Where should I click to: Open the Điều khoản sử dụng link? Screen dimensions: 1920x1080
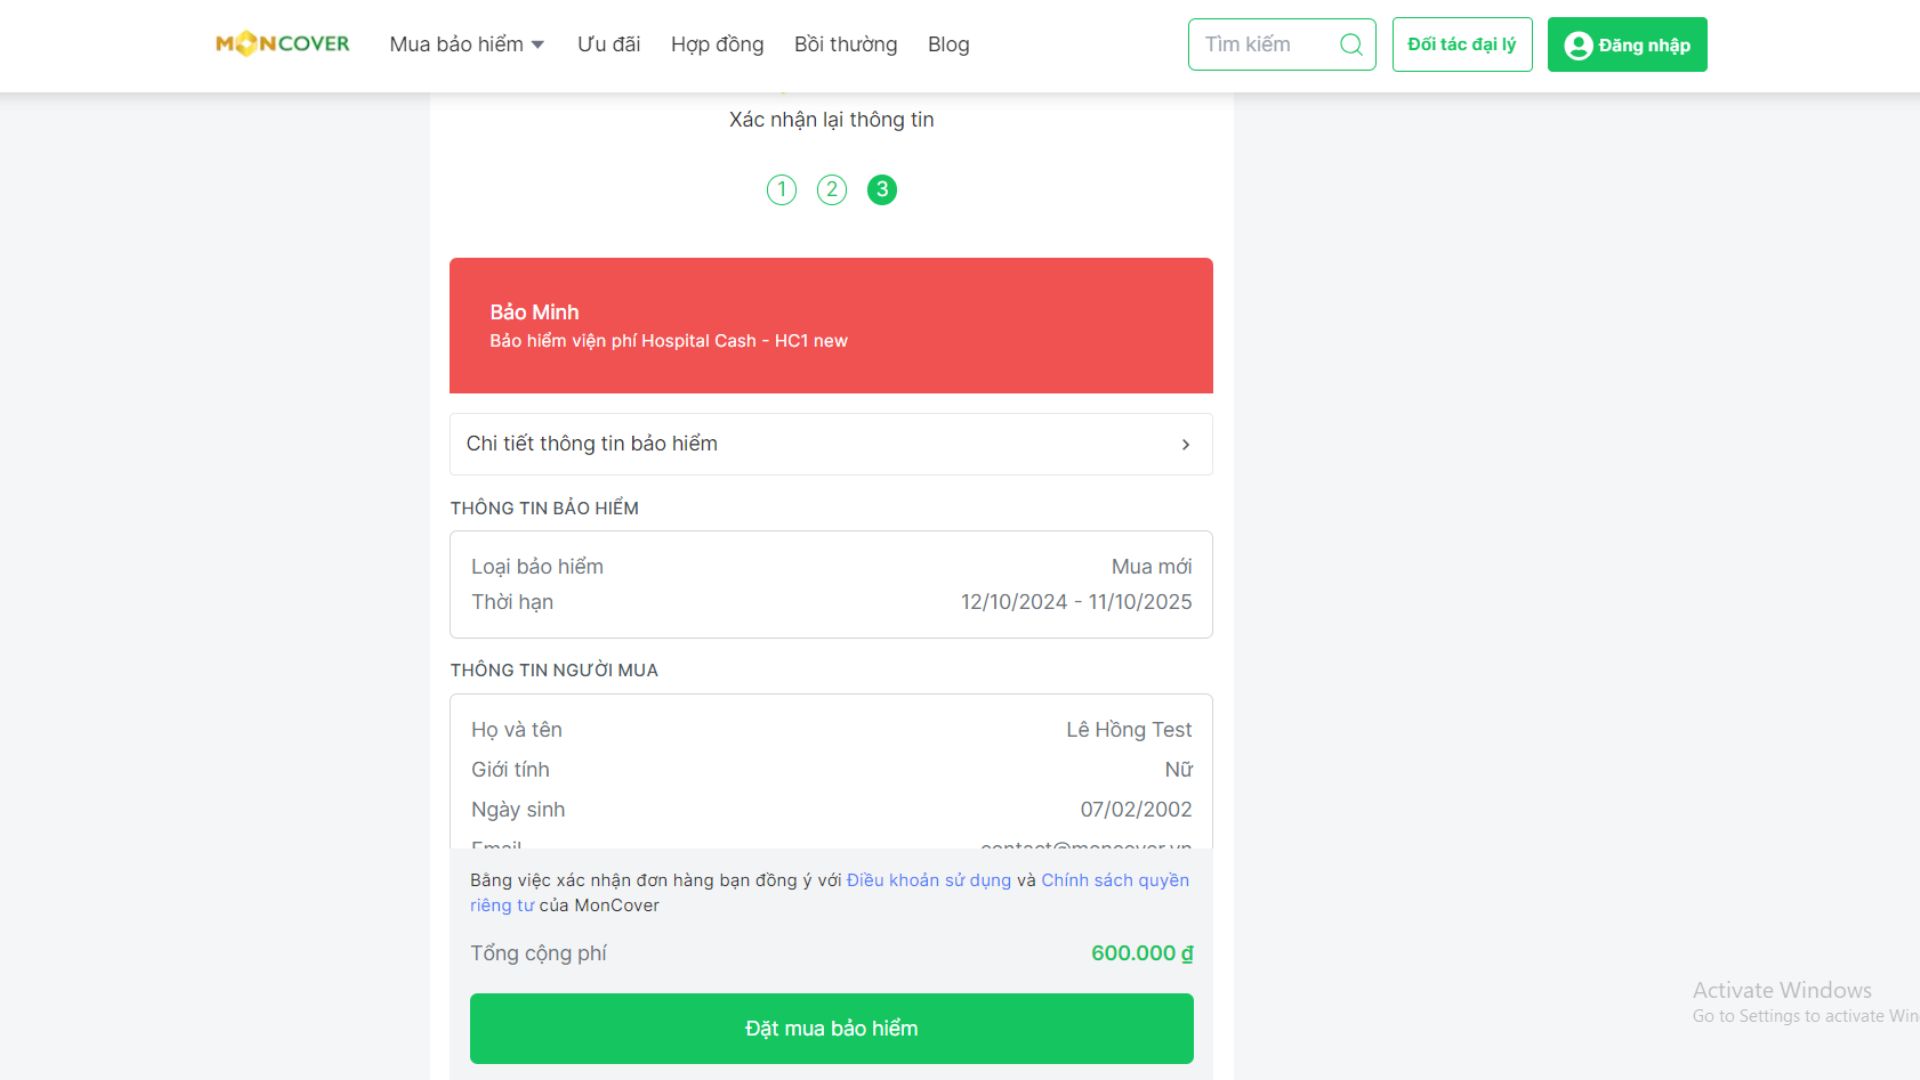tap(929, 880)
